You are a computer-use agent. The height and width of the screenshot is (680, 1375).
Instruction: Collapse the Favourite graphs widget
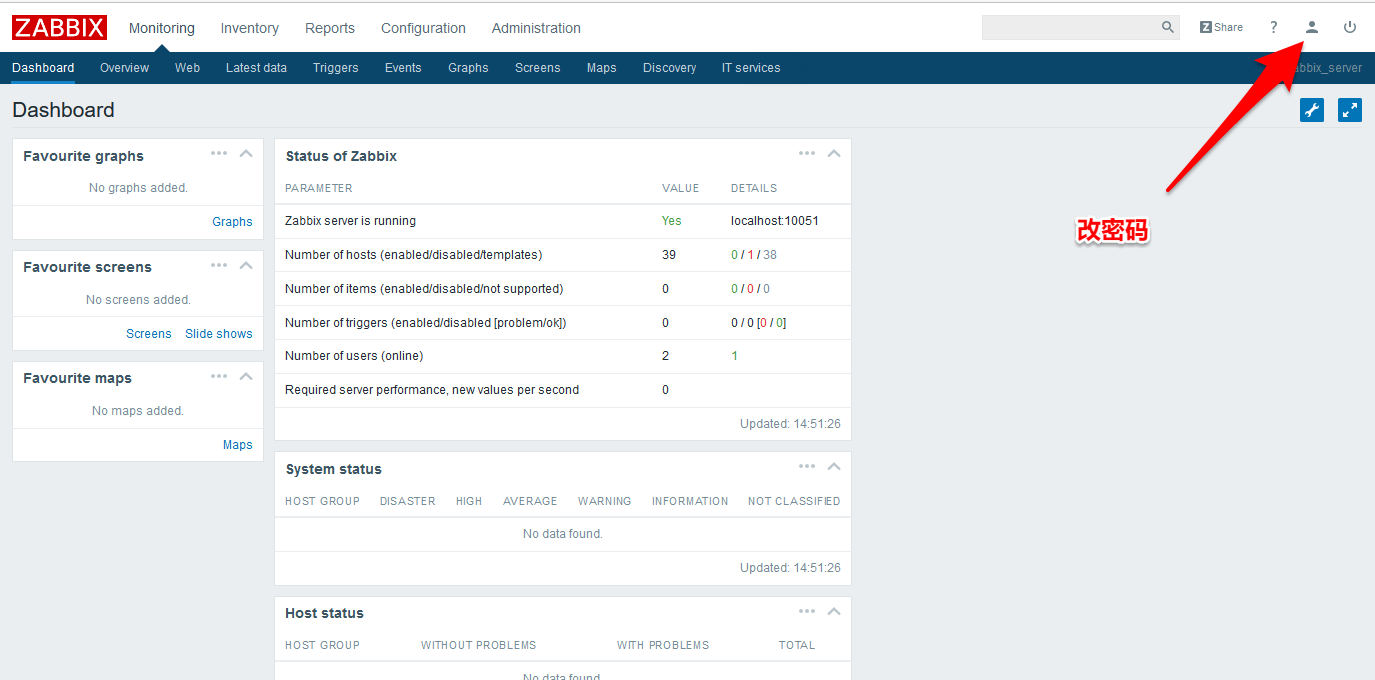point(246,154)
